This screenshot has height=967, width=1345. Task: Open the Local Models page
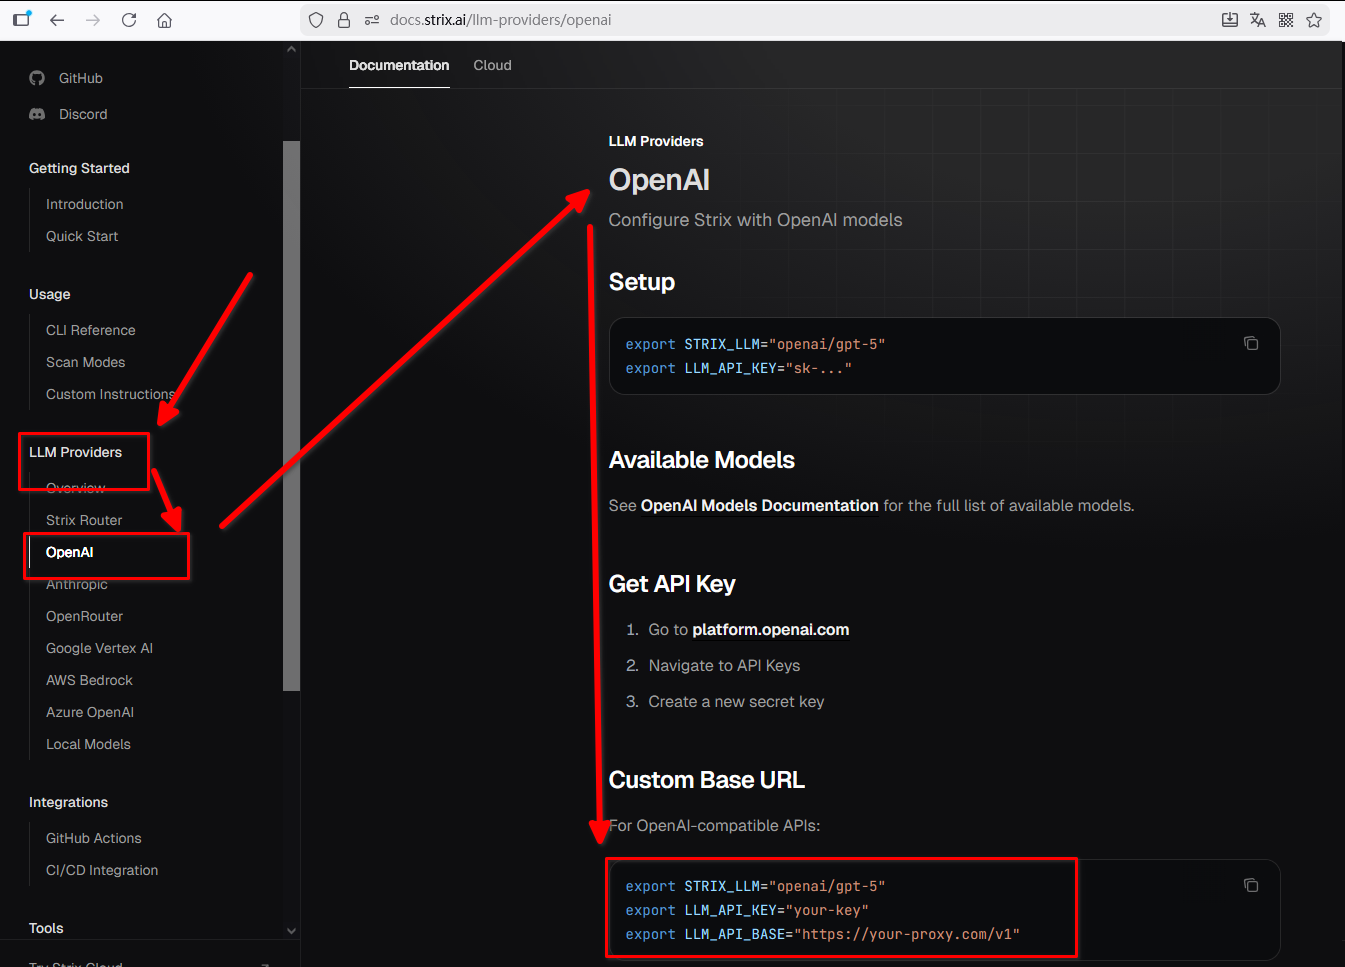click(88, 744)
